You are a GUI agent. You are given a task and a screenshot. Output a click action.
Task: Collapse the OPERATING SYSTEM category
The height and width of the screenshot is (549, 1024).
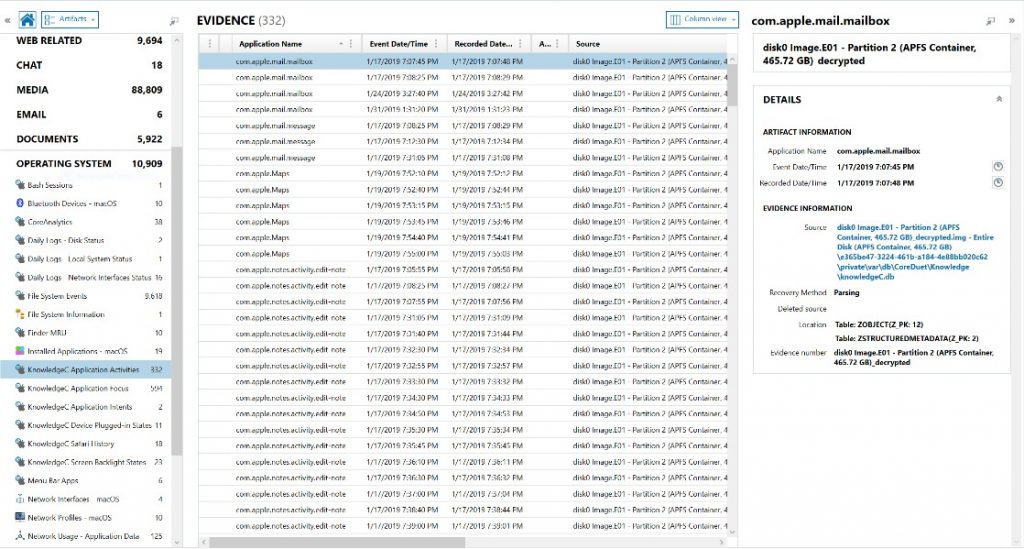click(x=89, y=164)
